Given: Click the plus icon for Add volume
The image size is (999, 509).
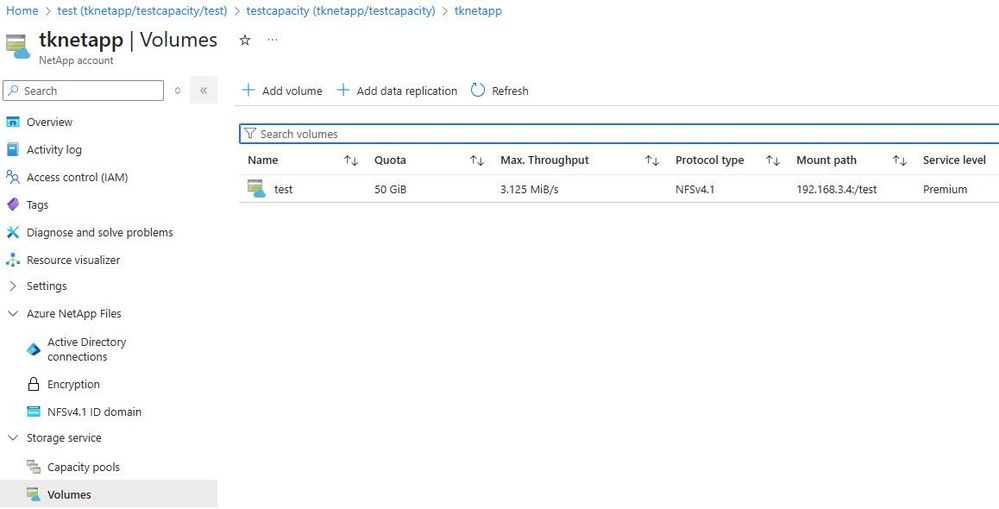Looking at the screenshot, I should (x=248, y=90).
